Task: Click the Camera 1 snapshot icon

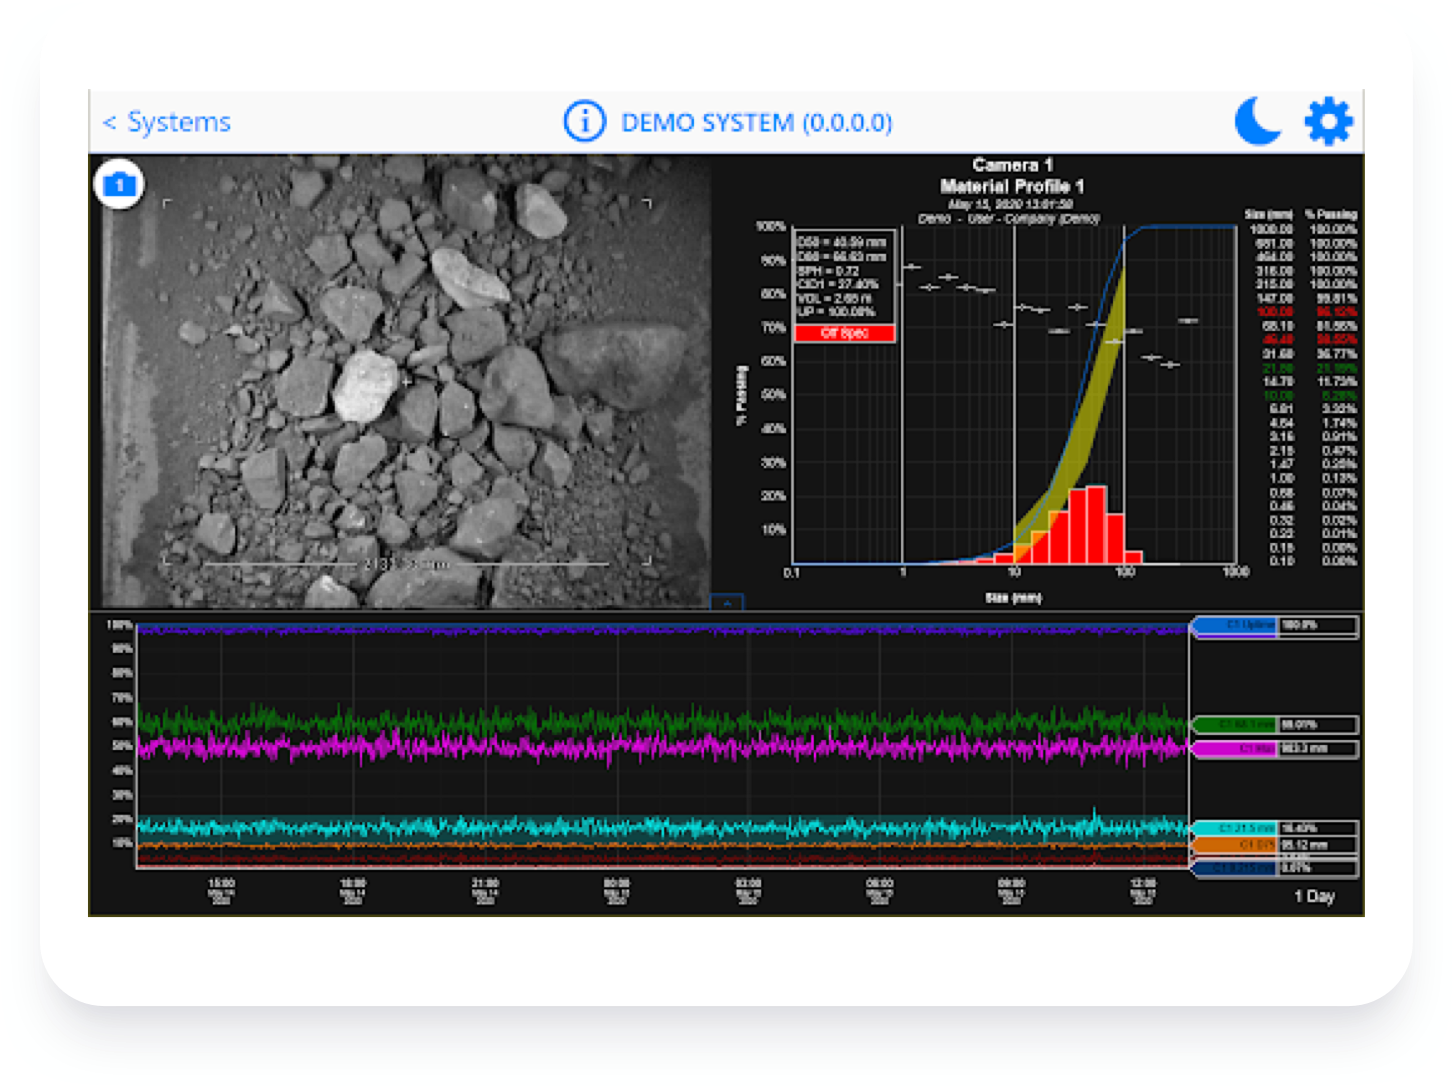Action: pos(120,185)
